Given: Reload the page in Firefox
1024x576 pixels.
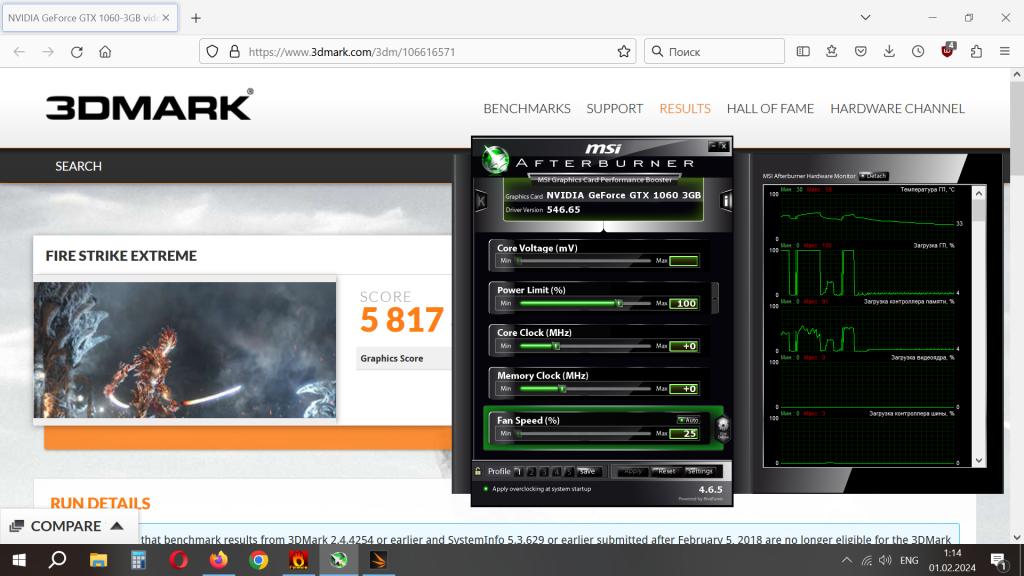Looking at the screenshot, I should tap(76, 52).
